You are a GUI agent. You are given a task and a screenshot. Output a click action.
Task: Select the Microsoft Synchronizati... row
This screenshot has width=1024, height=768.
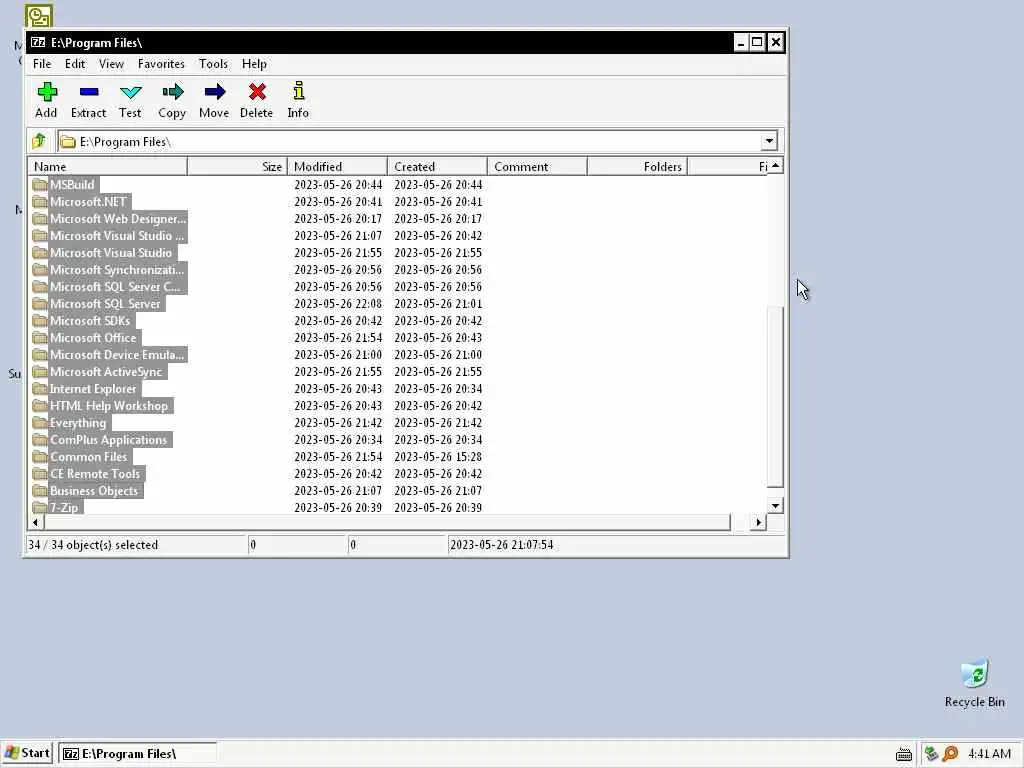(398, 270)
